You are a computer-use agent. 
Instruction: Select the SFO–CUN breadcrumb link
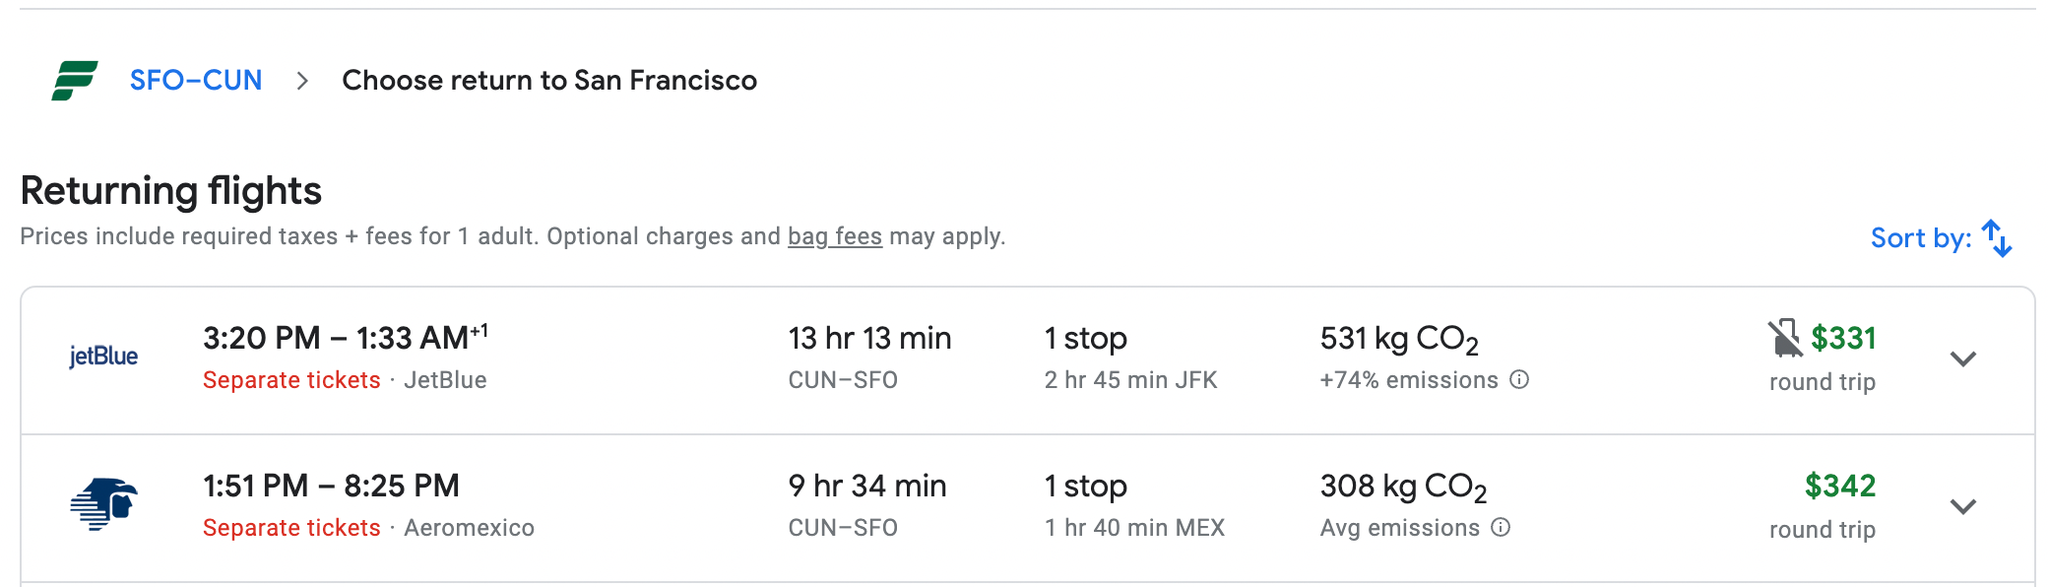194,80
